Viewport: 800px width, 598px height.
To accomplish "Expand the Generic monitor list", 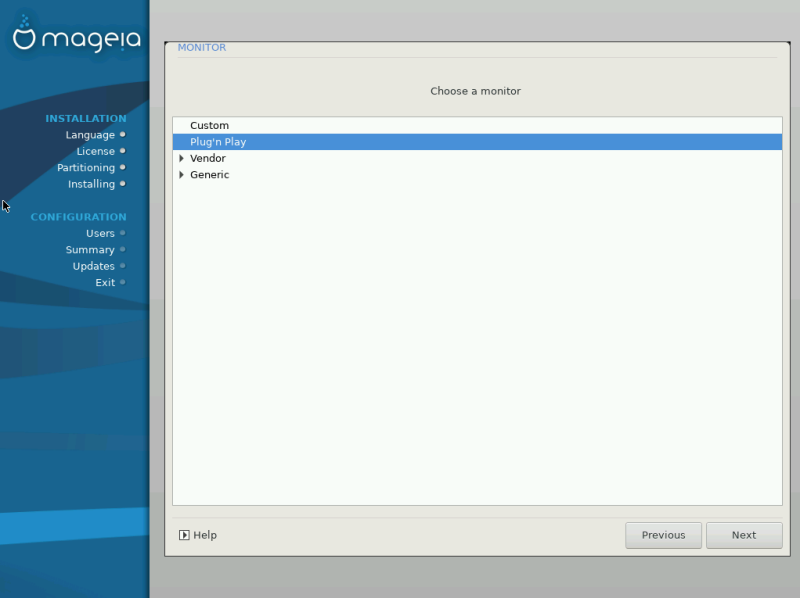I will [x=181, y=175].
